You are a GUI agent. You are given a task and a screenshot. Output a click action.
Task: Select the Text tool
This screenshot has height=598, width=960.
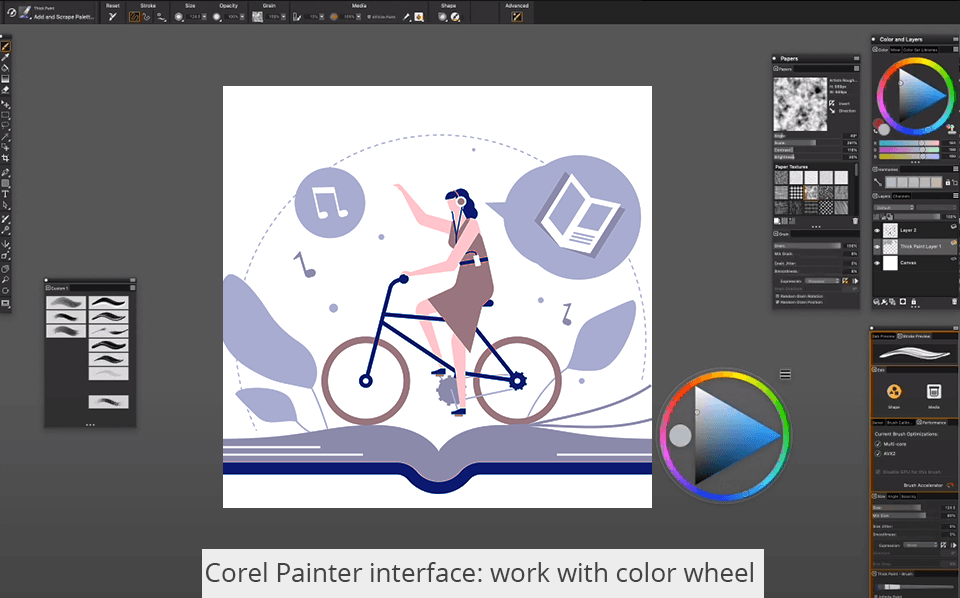tap(6, 194)
